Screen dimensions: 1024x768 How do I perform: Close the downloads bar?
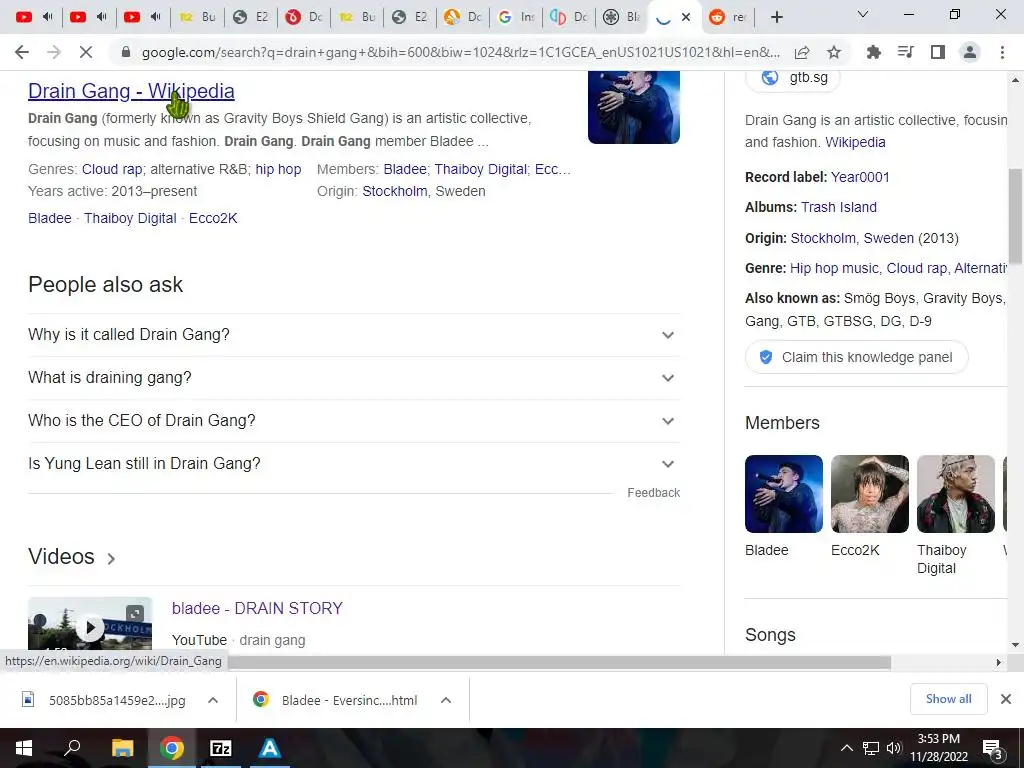1006,699
